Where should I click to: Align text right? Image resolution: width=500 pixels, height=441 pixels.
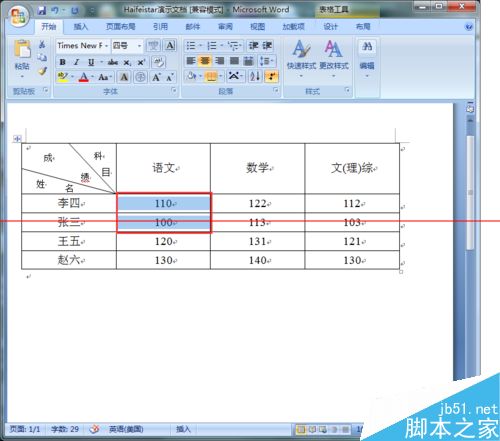coord(219,61)
